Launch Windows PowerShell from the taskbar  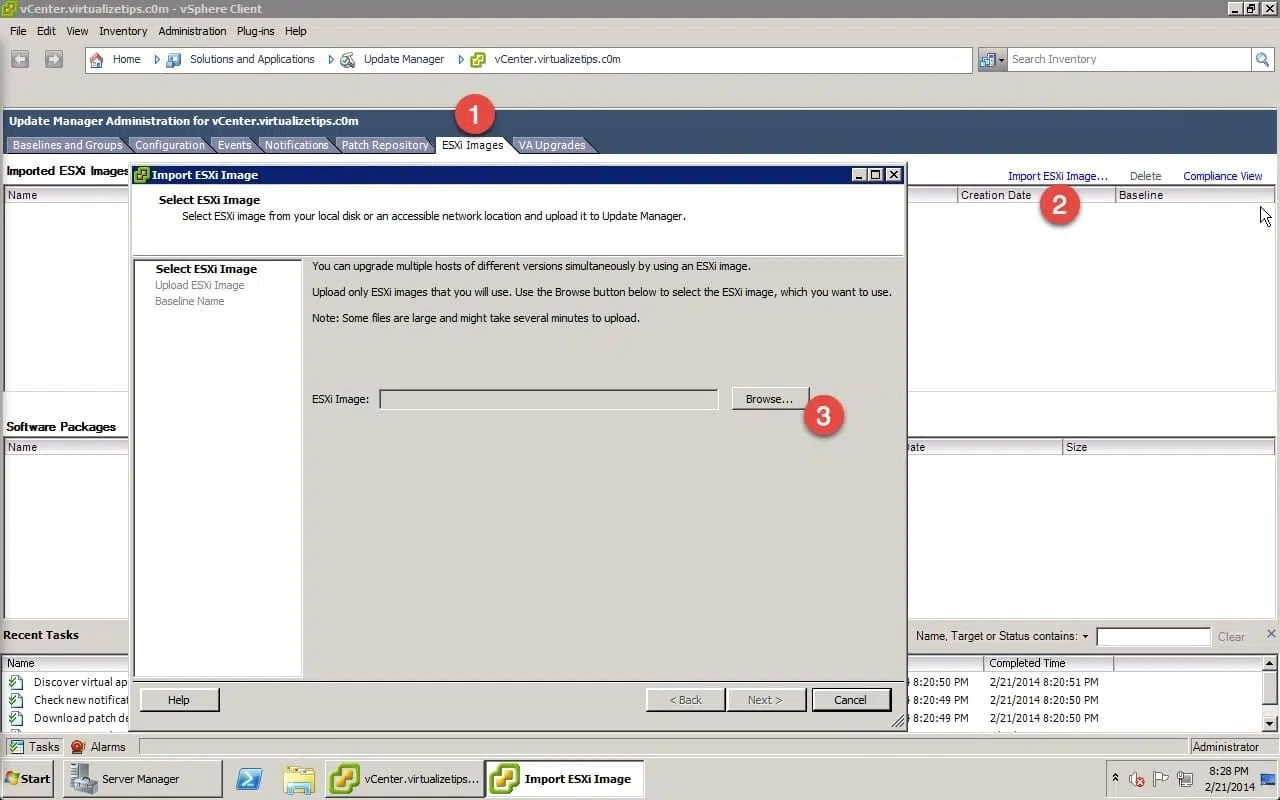coord(249,779)
